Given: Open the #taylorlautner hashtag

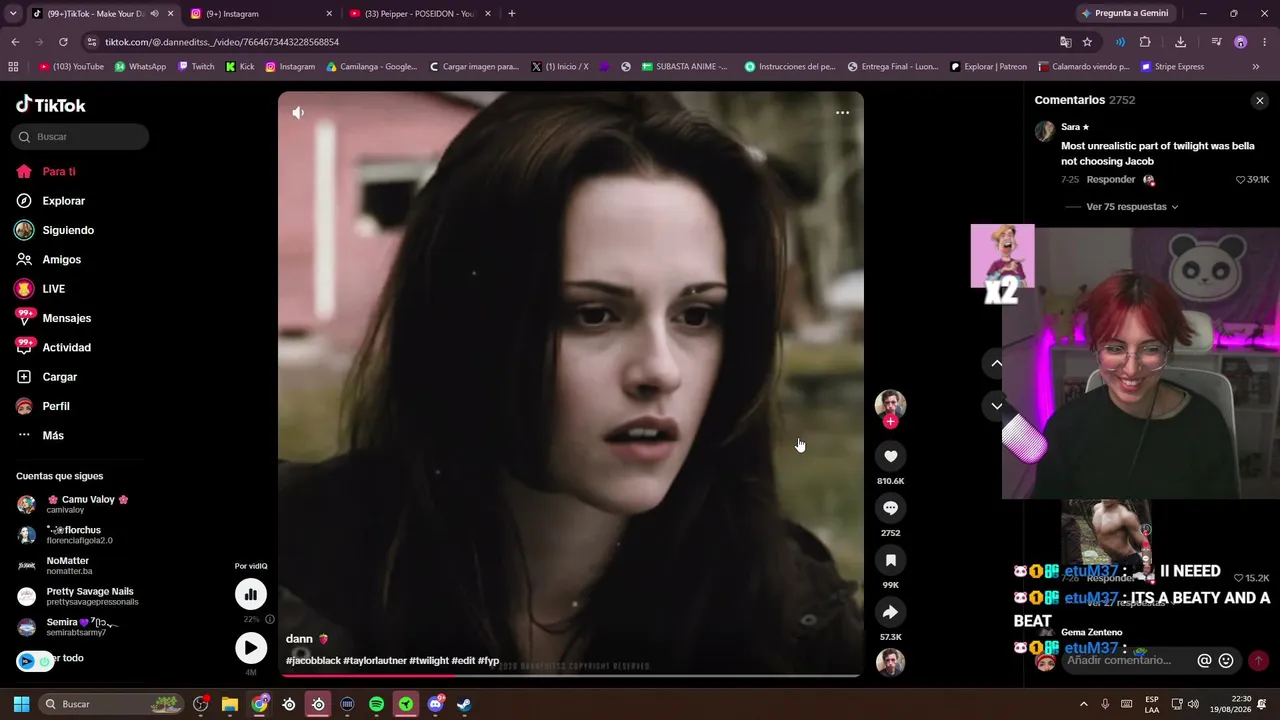Looking at the screenshot, I should click(375, 661).
